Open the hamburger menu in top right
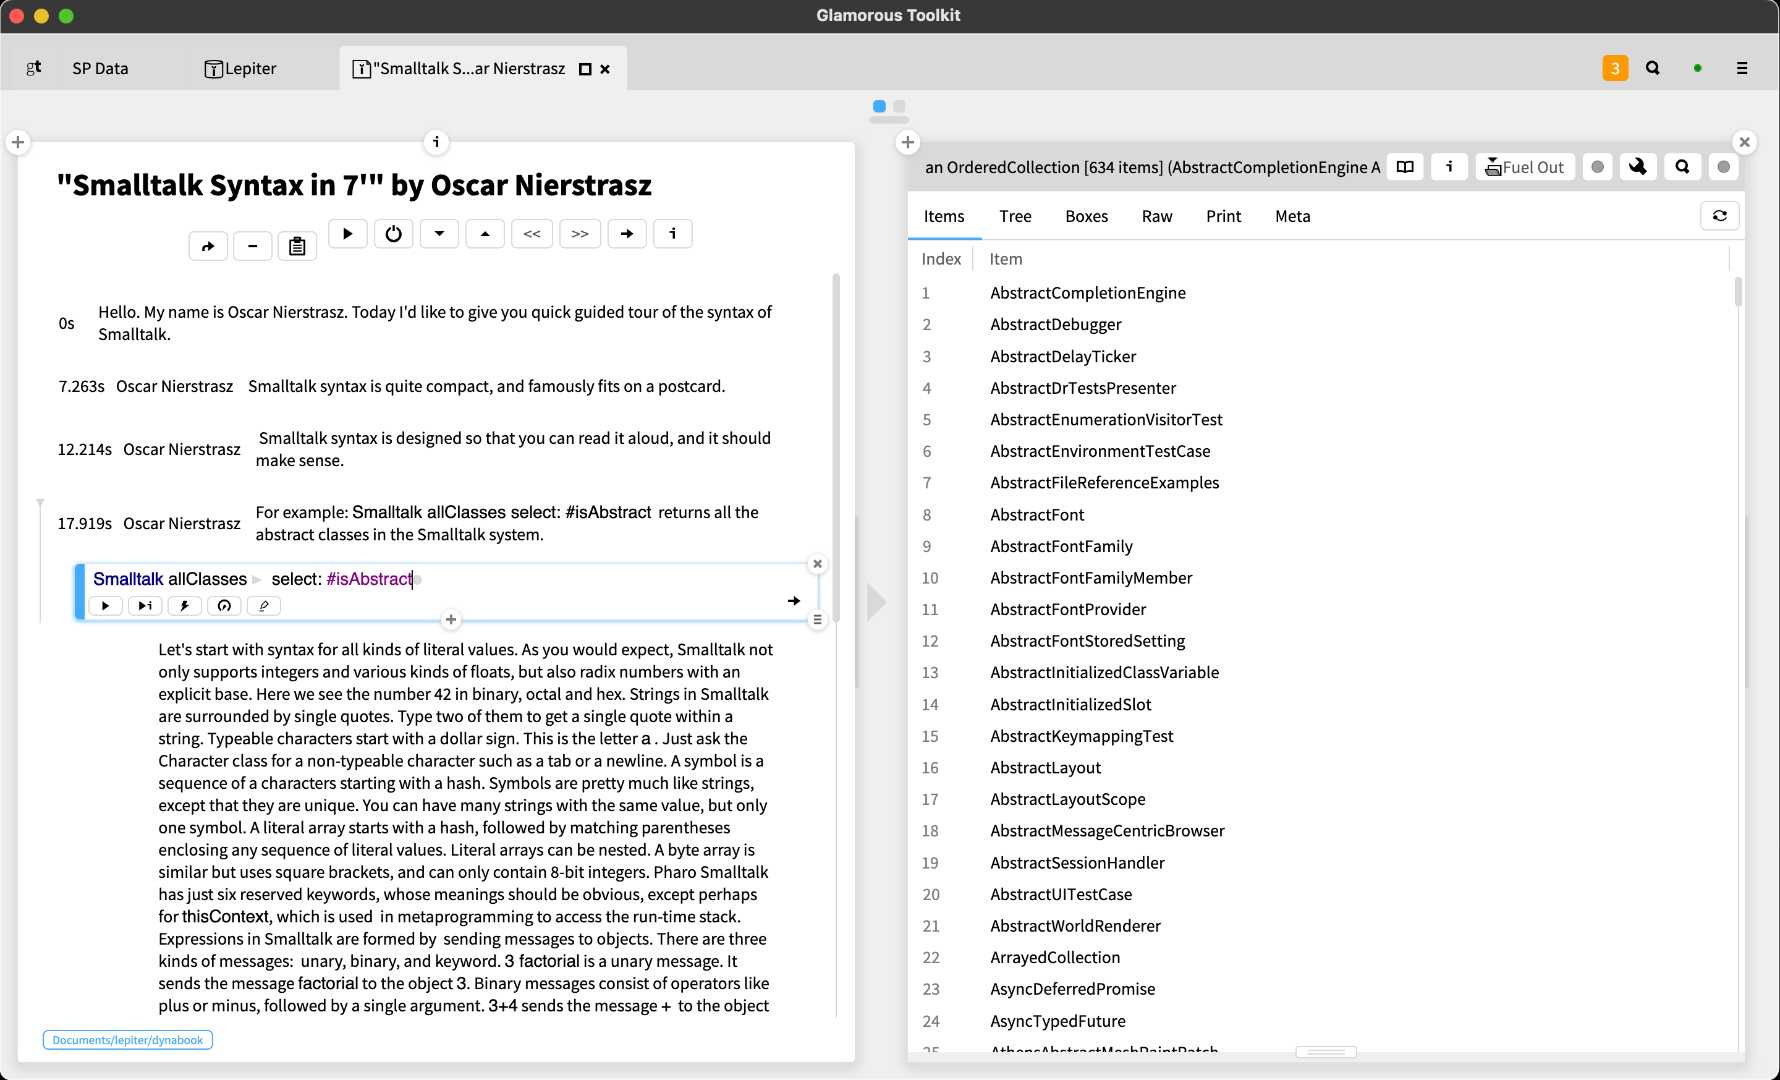This screenshot has width=1780, height=1080. [1742, 68]
